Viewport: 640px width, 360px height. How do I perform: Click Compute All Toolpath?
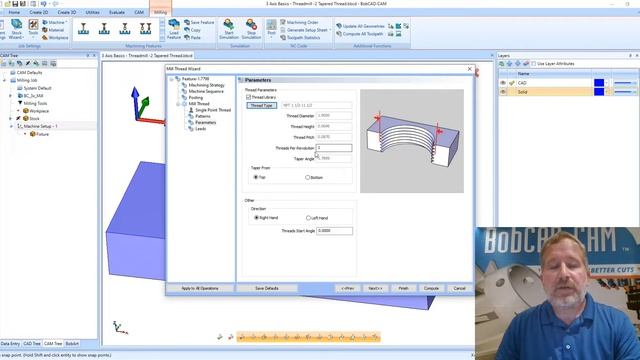pos(359,34)
